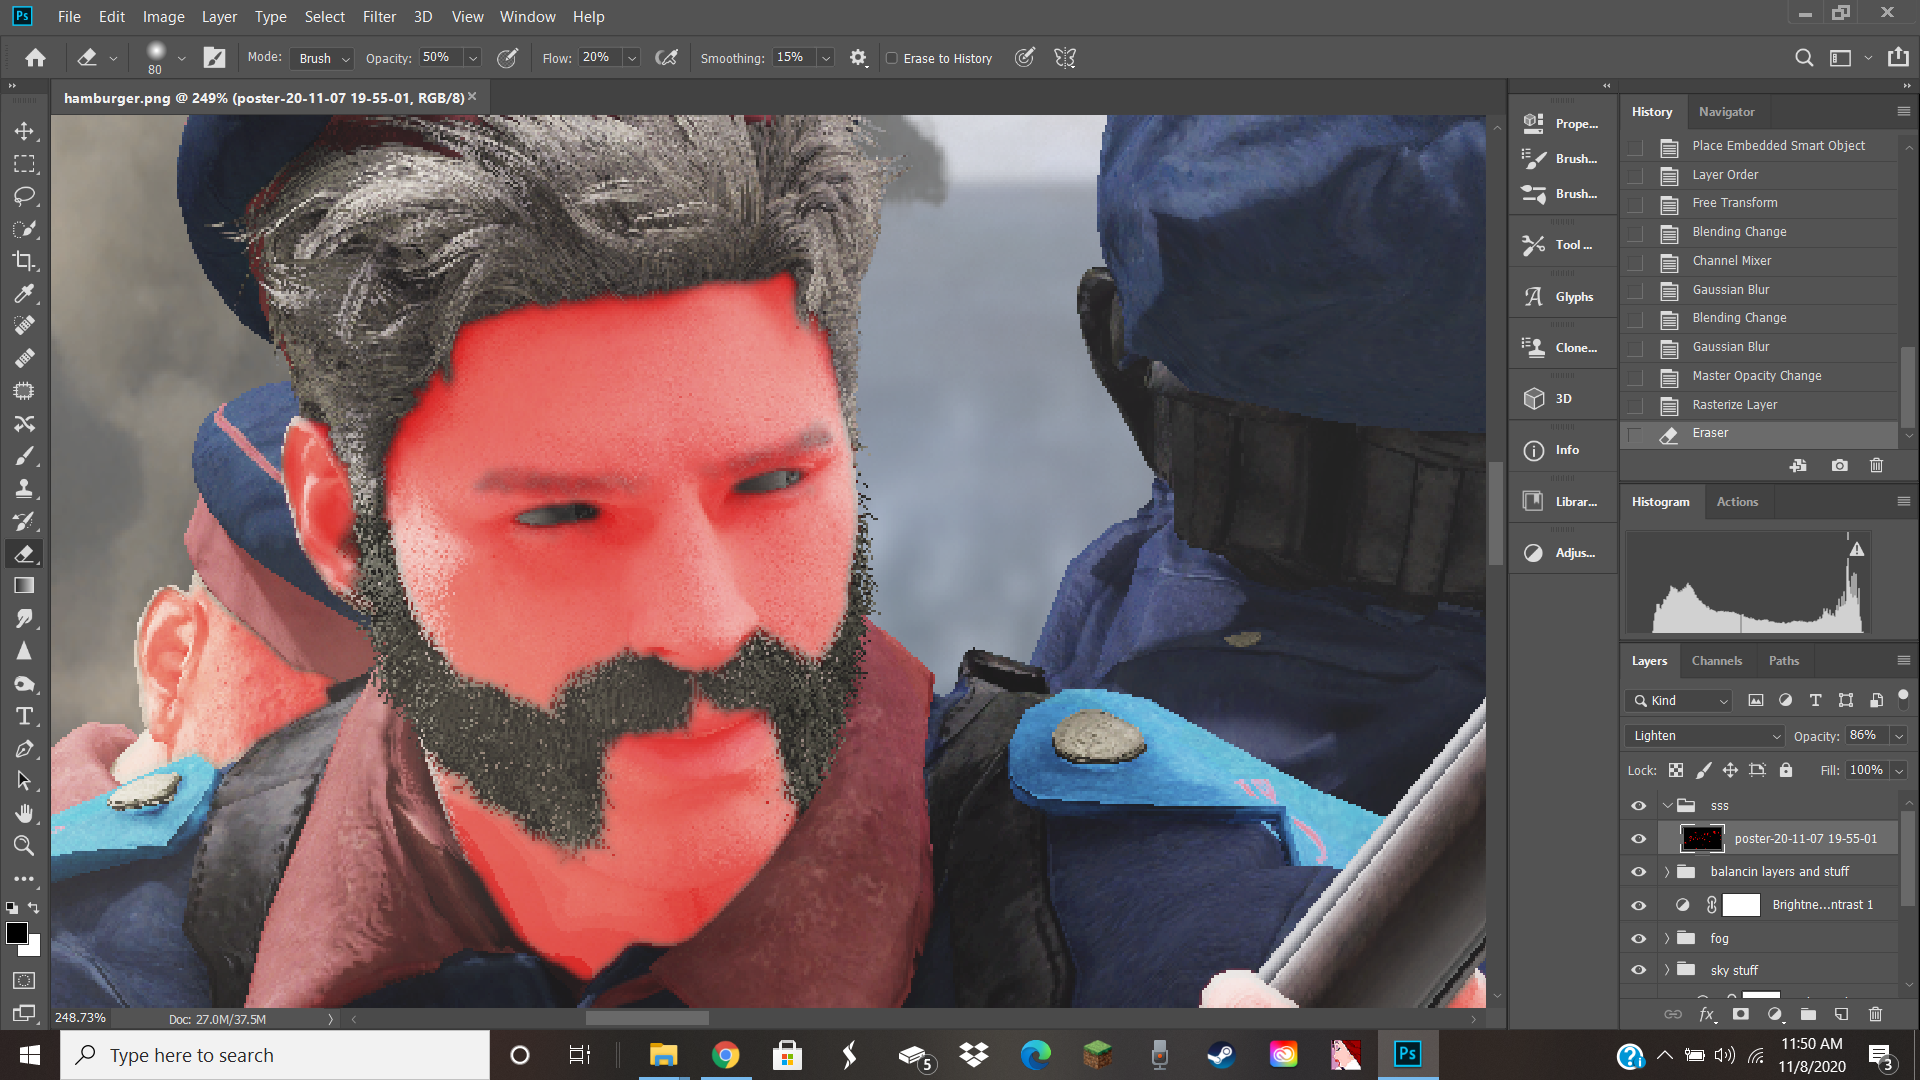Open the Filter menu
The width and height of the screenshot is (1920, 1080).
pos(379,17)
